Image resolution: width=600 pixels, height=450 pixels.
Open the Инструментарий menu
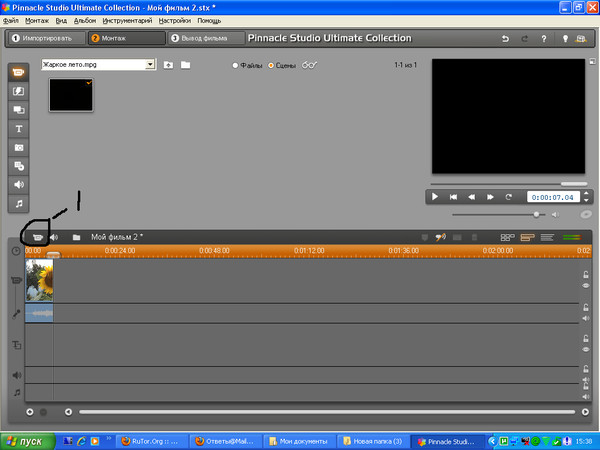[127, 21]
